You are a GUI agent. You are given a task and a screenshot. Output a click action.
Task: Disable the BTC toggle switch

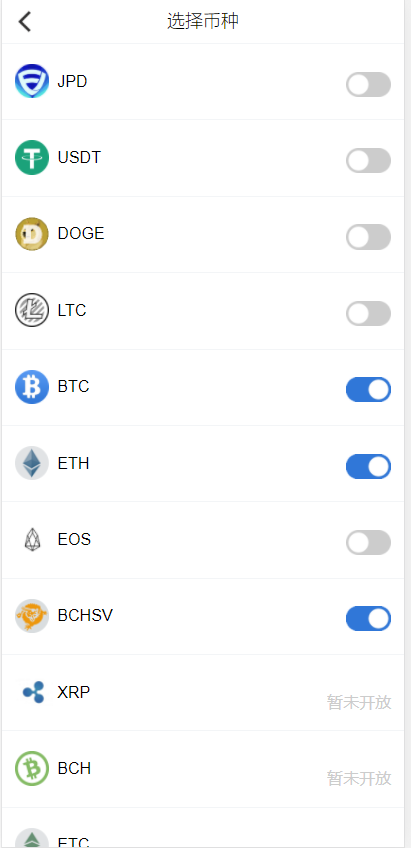tap(368, 390)
